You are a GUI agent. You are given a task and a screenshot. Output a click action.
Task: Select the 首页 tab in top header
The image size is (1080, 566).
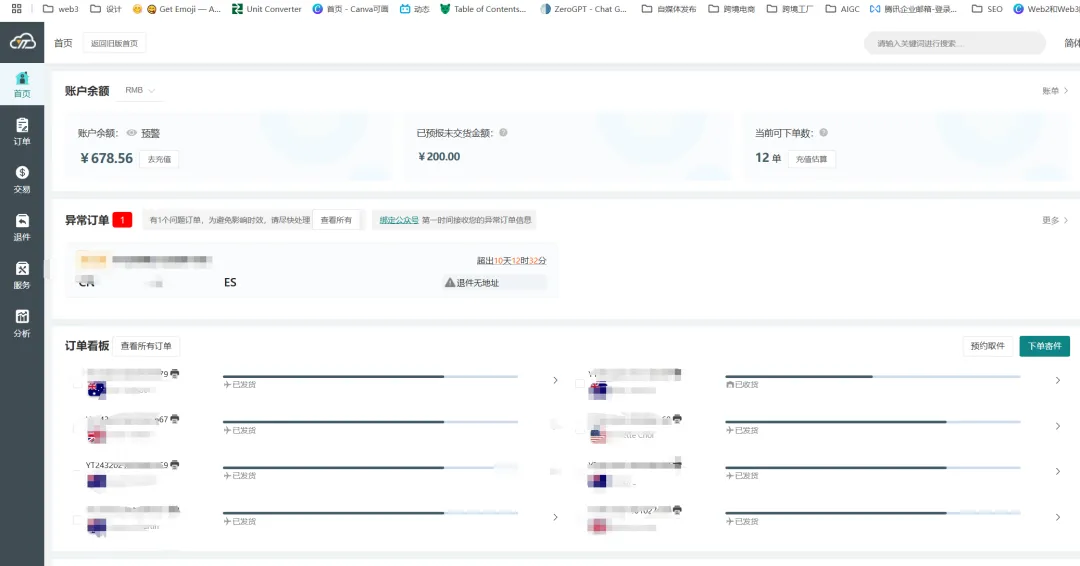63,43
